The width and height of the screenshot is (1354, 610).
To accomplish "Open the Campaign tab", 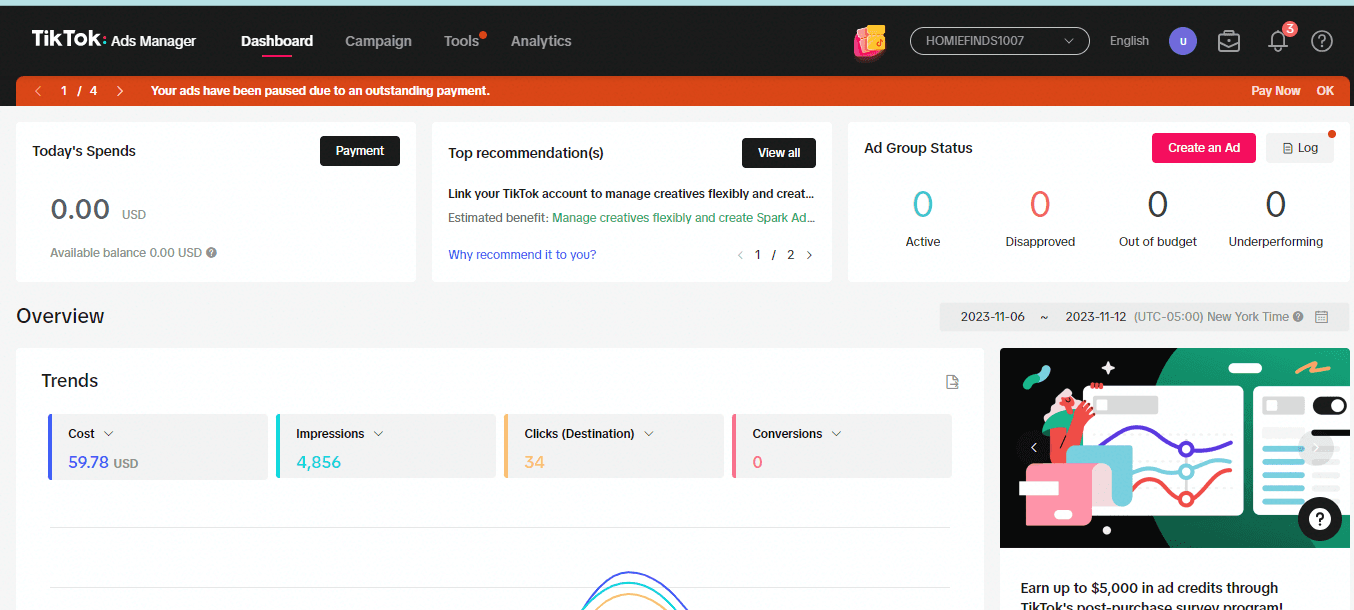I will tap(378, 41).
